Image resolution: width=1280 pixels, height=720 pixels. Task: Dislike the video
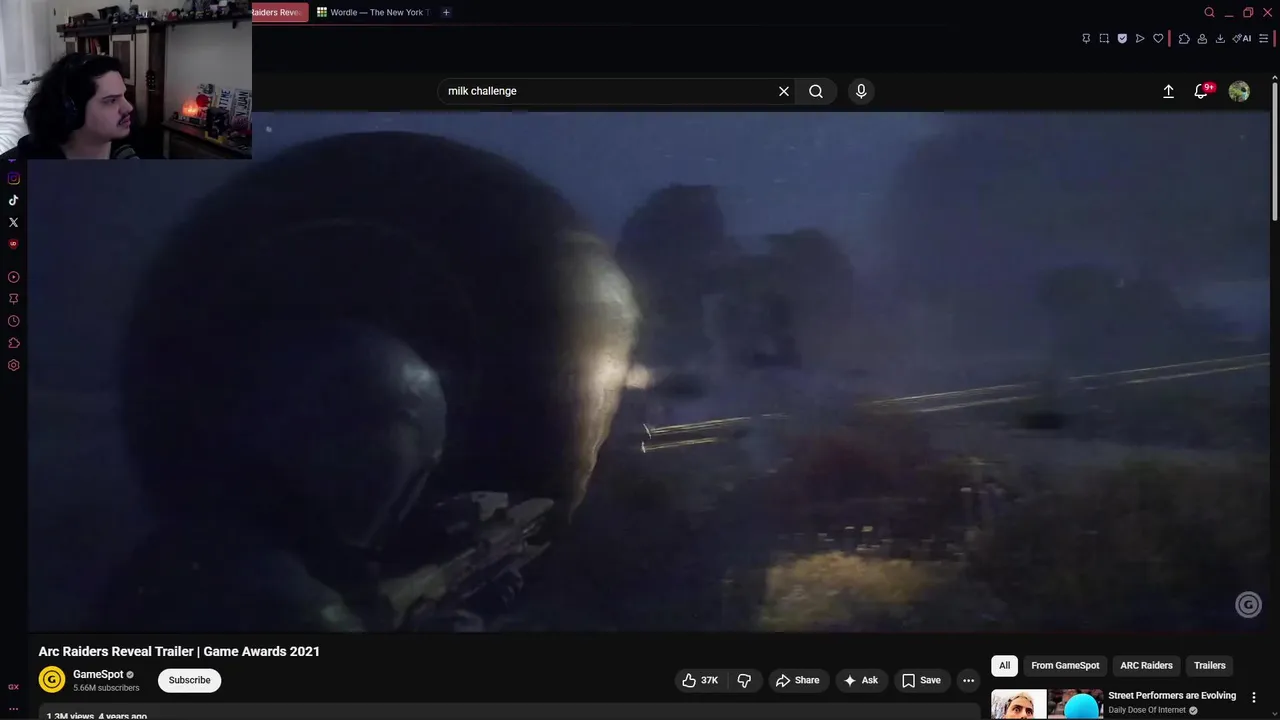(744, 680)
